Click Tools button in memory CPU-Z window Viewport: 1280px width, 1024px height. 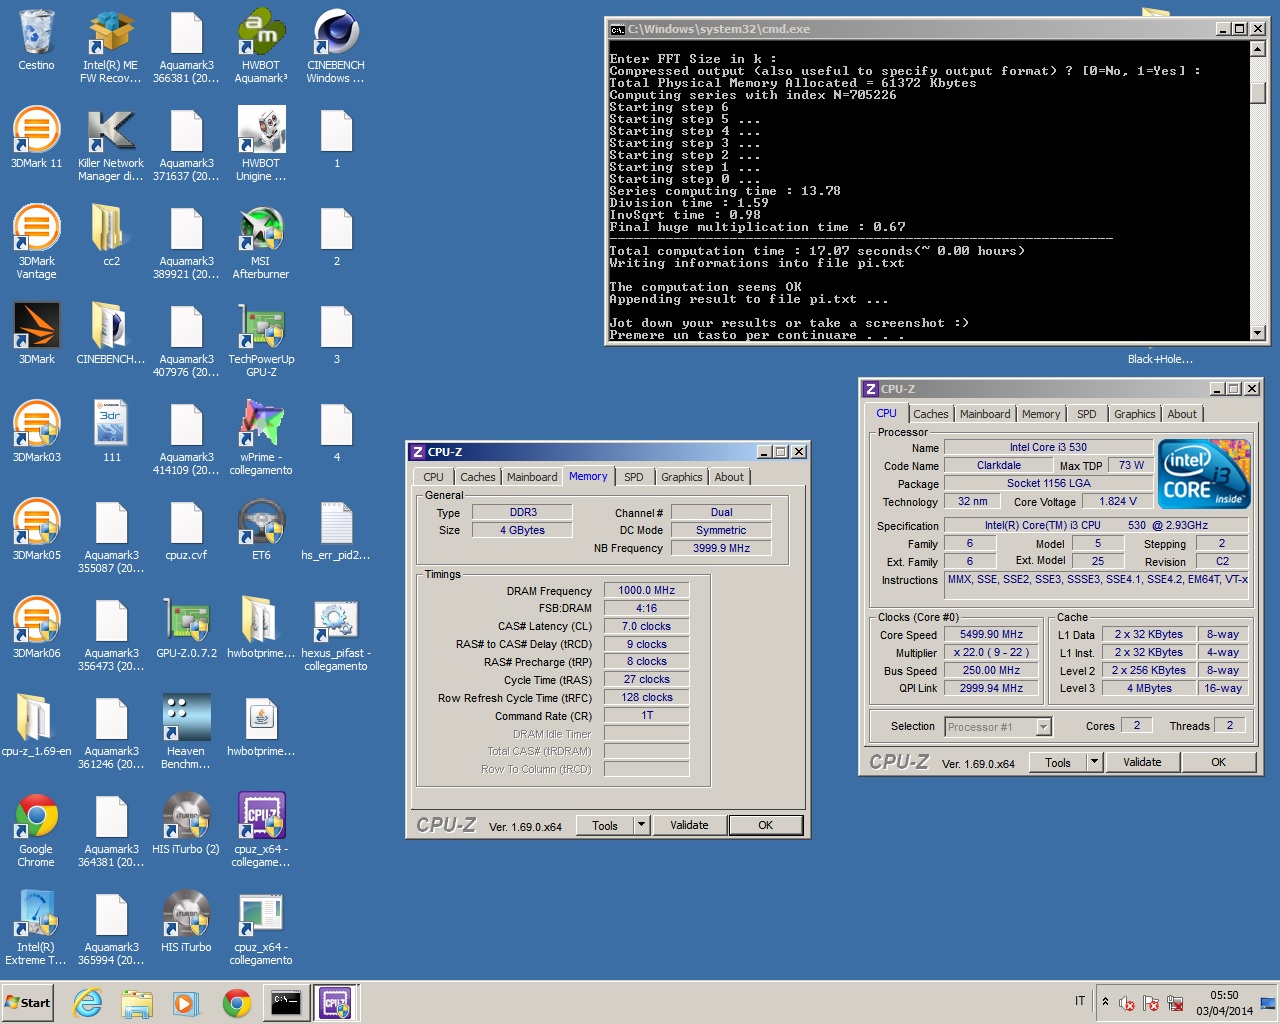[x=605, y=825]
